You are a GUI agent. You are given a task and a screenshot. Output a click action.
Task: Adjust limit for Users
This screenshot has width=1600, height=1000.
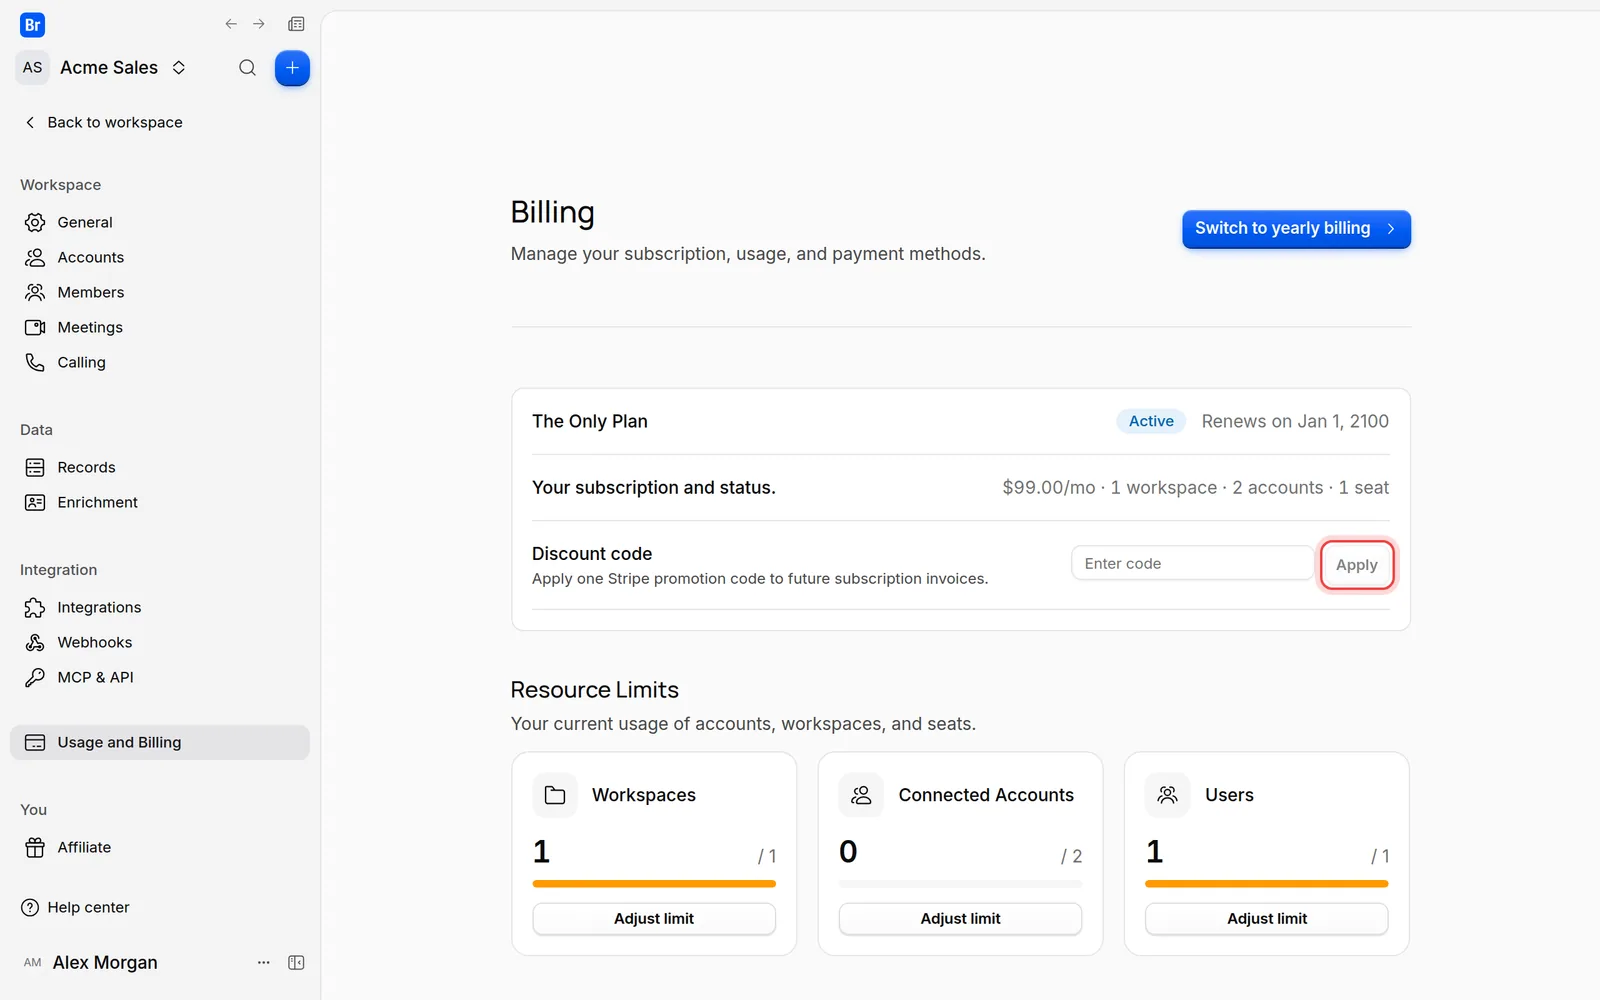[1266, 918]
